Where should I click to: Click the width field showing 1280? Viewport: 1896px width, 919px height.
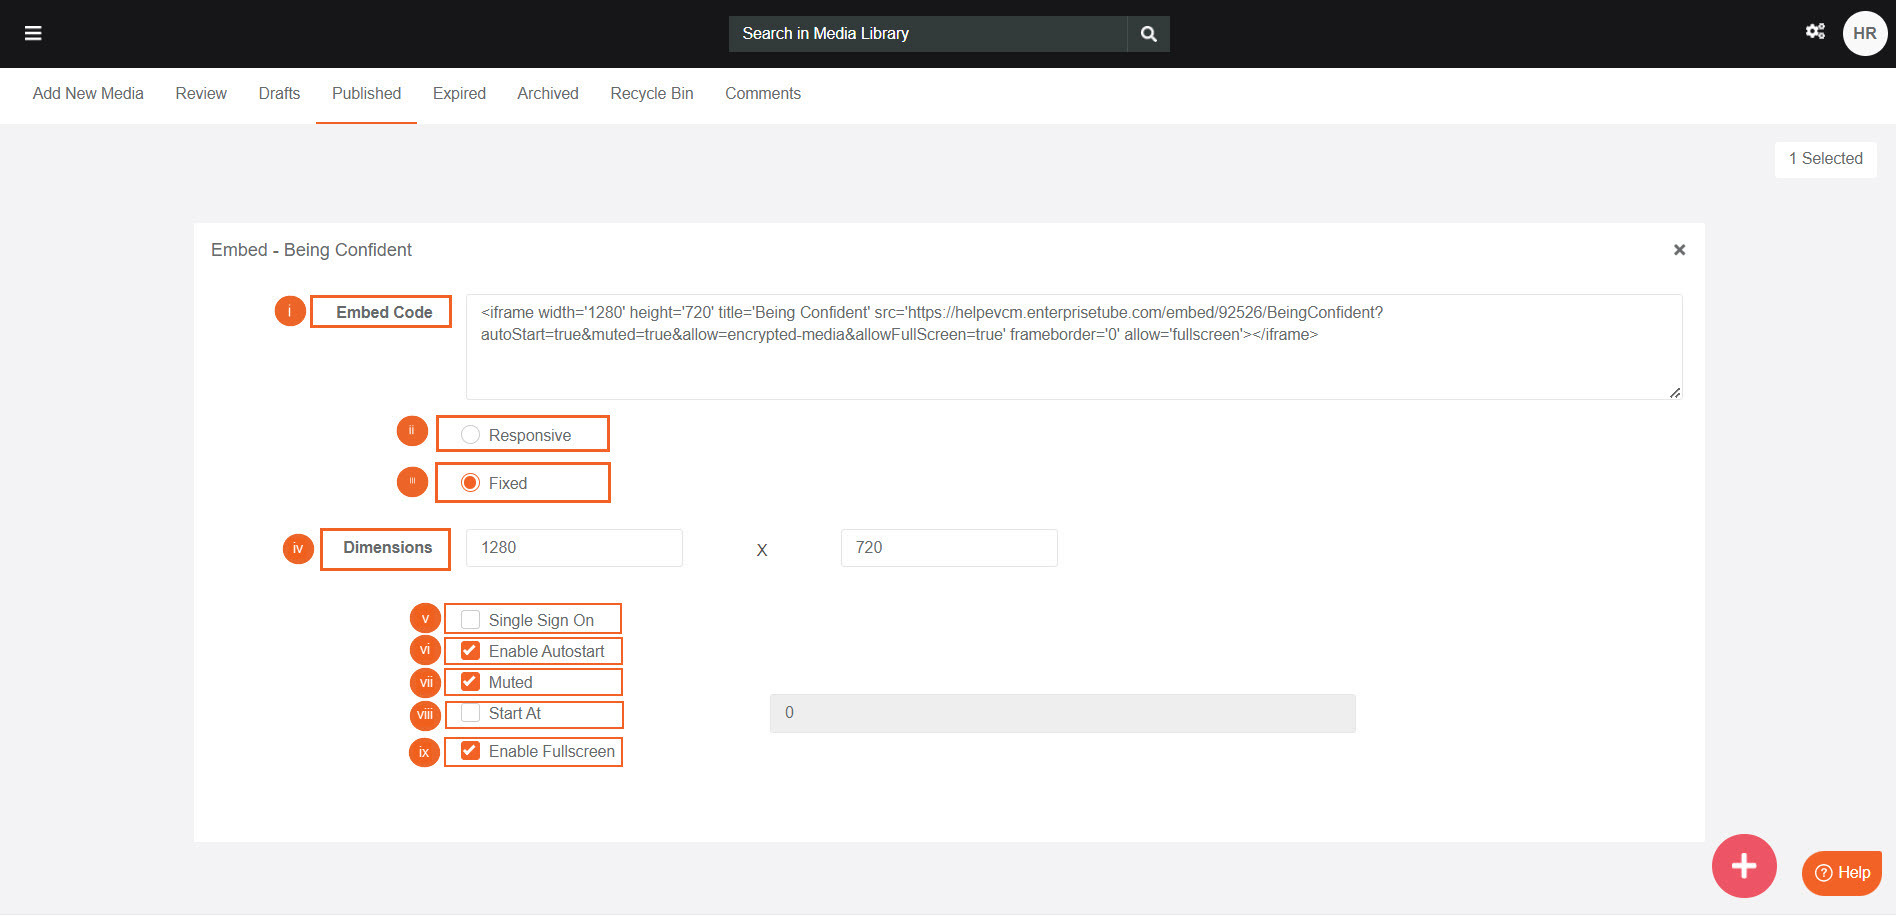tap(574, 548)
